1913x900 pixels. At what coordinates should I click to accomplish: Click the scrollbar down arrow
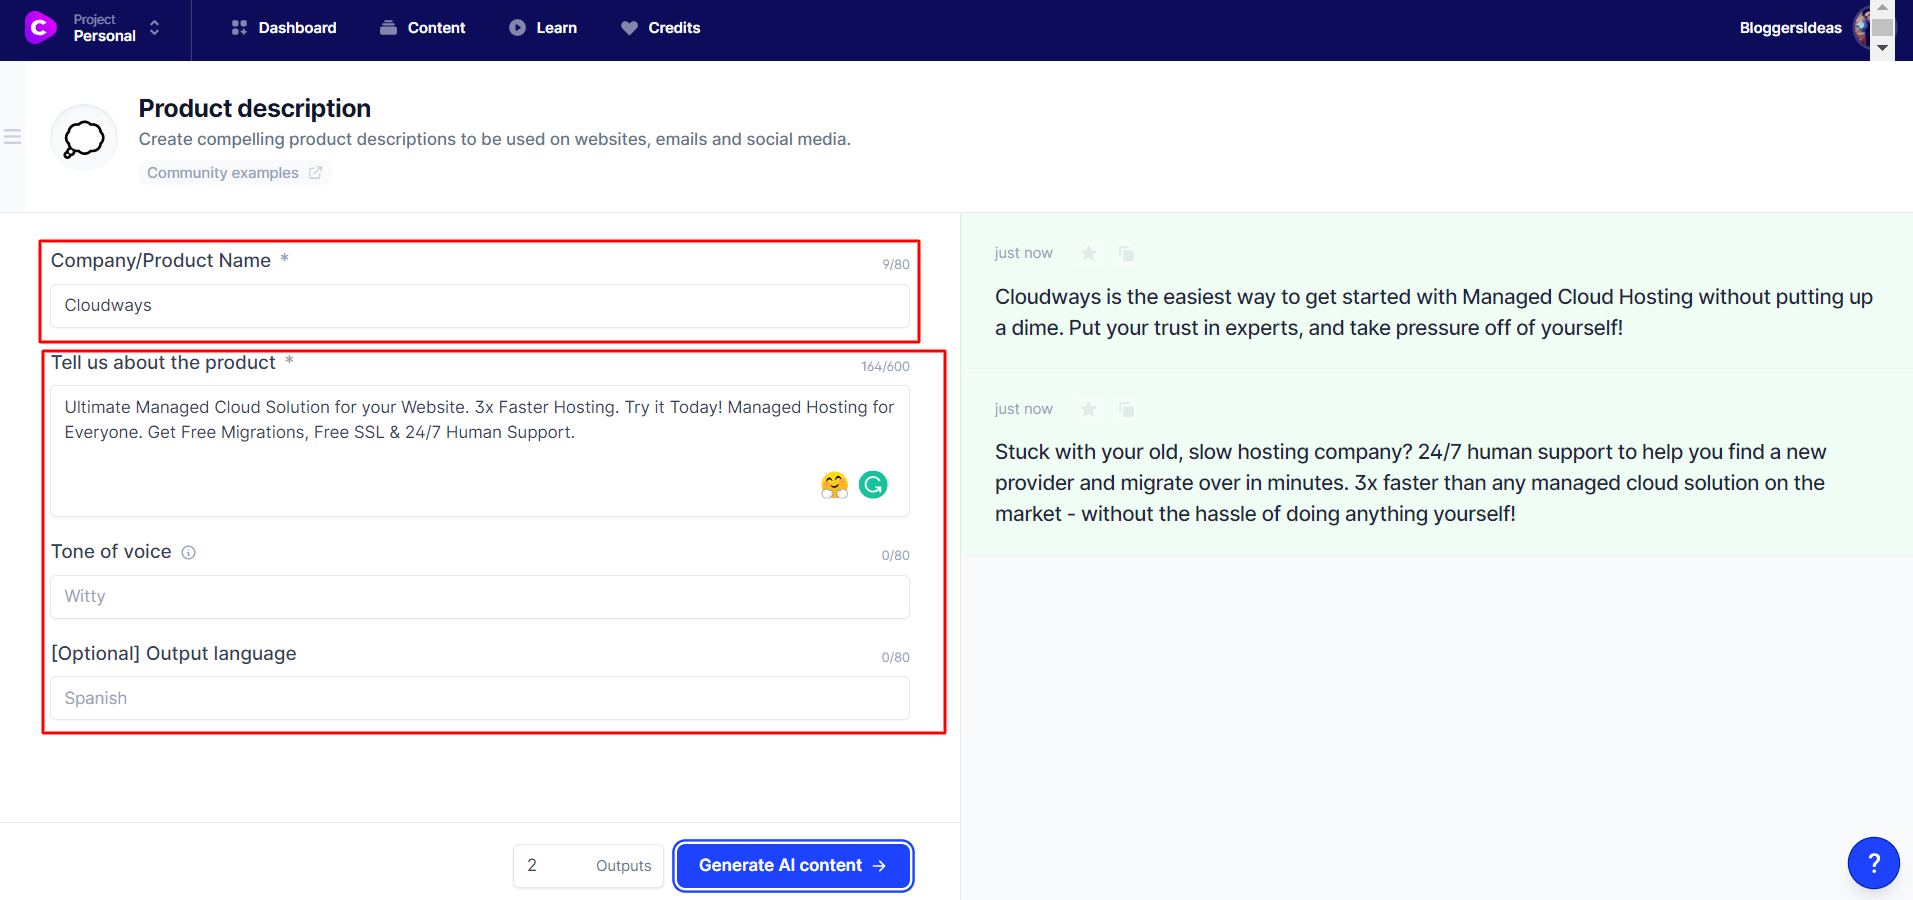pyautogui.click(x=1882, y=48)
